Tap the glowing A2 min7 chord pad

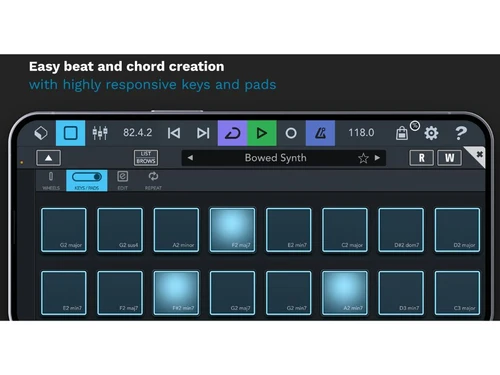click(345, 293)
